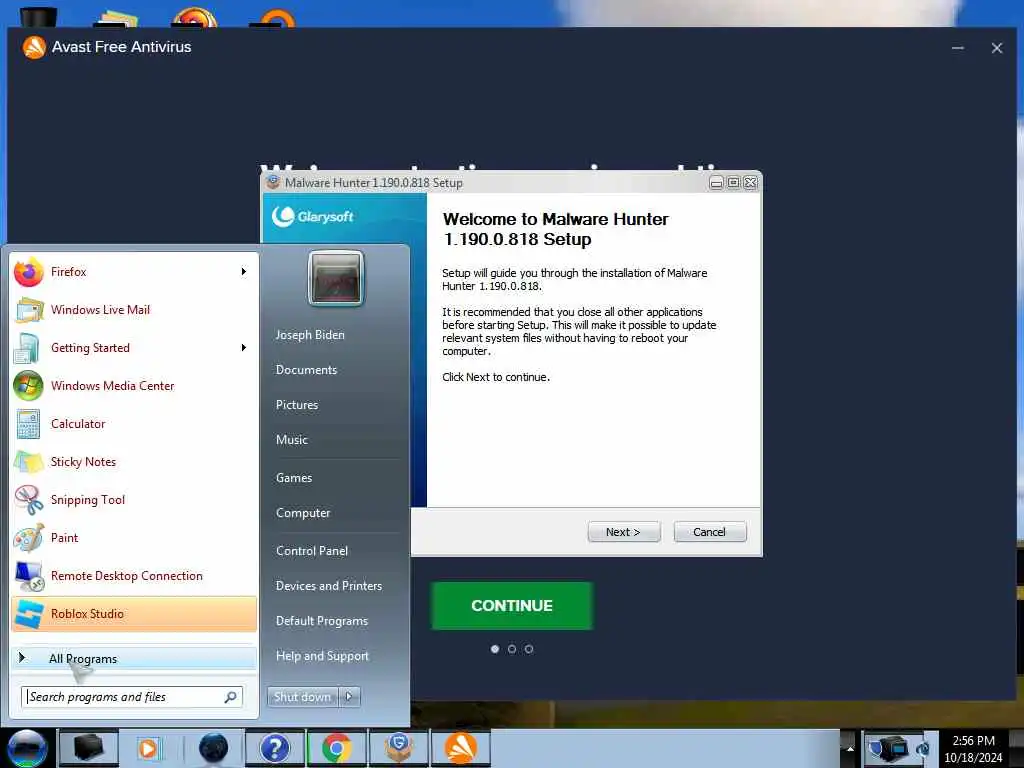1024x768 pixels.
Task: Open Computer from the Start menu
Action: tap(303, 513)
